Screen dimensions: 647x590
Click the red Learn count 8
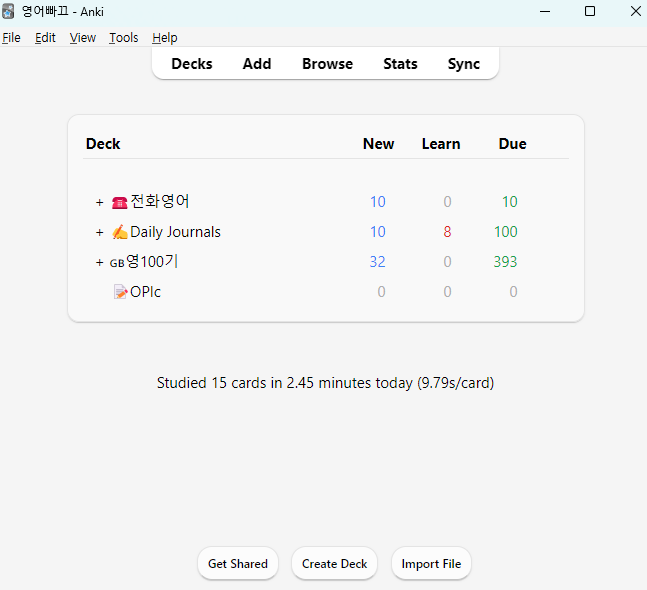(447, 232)
